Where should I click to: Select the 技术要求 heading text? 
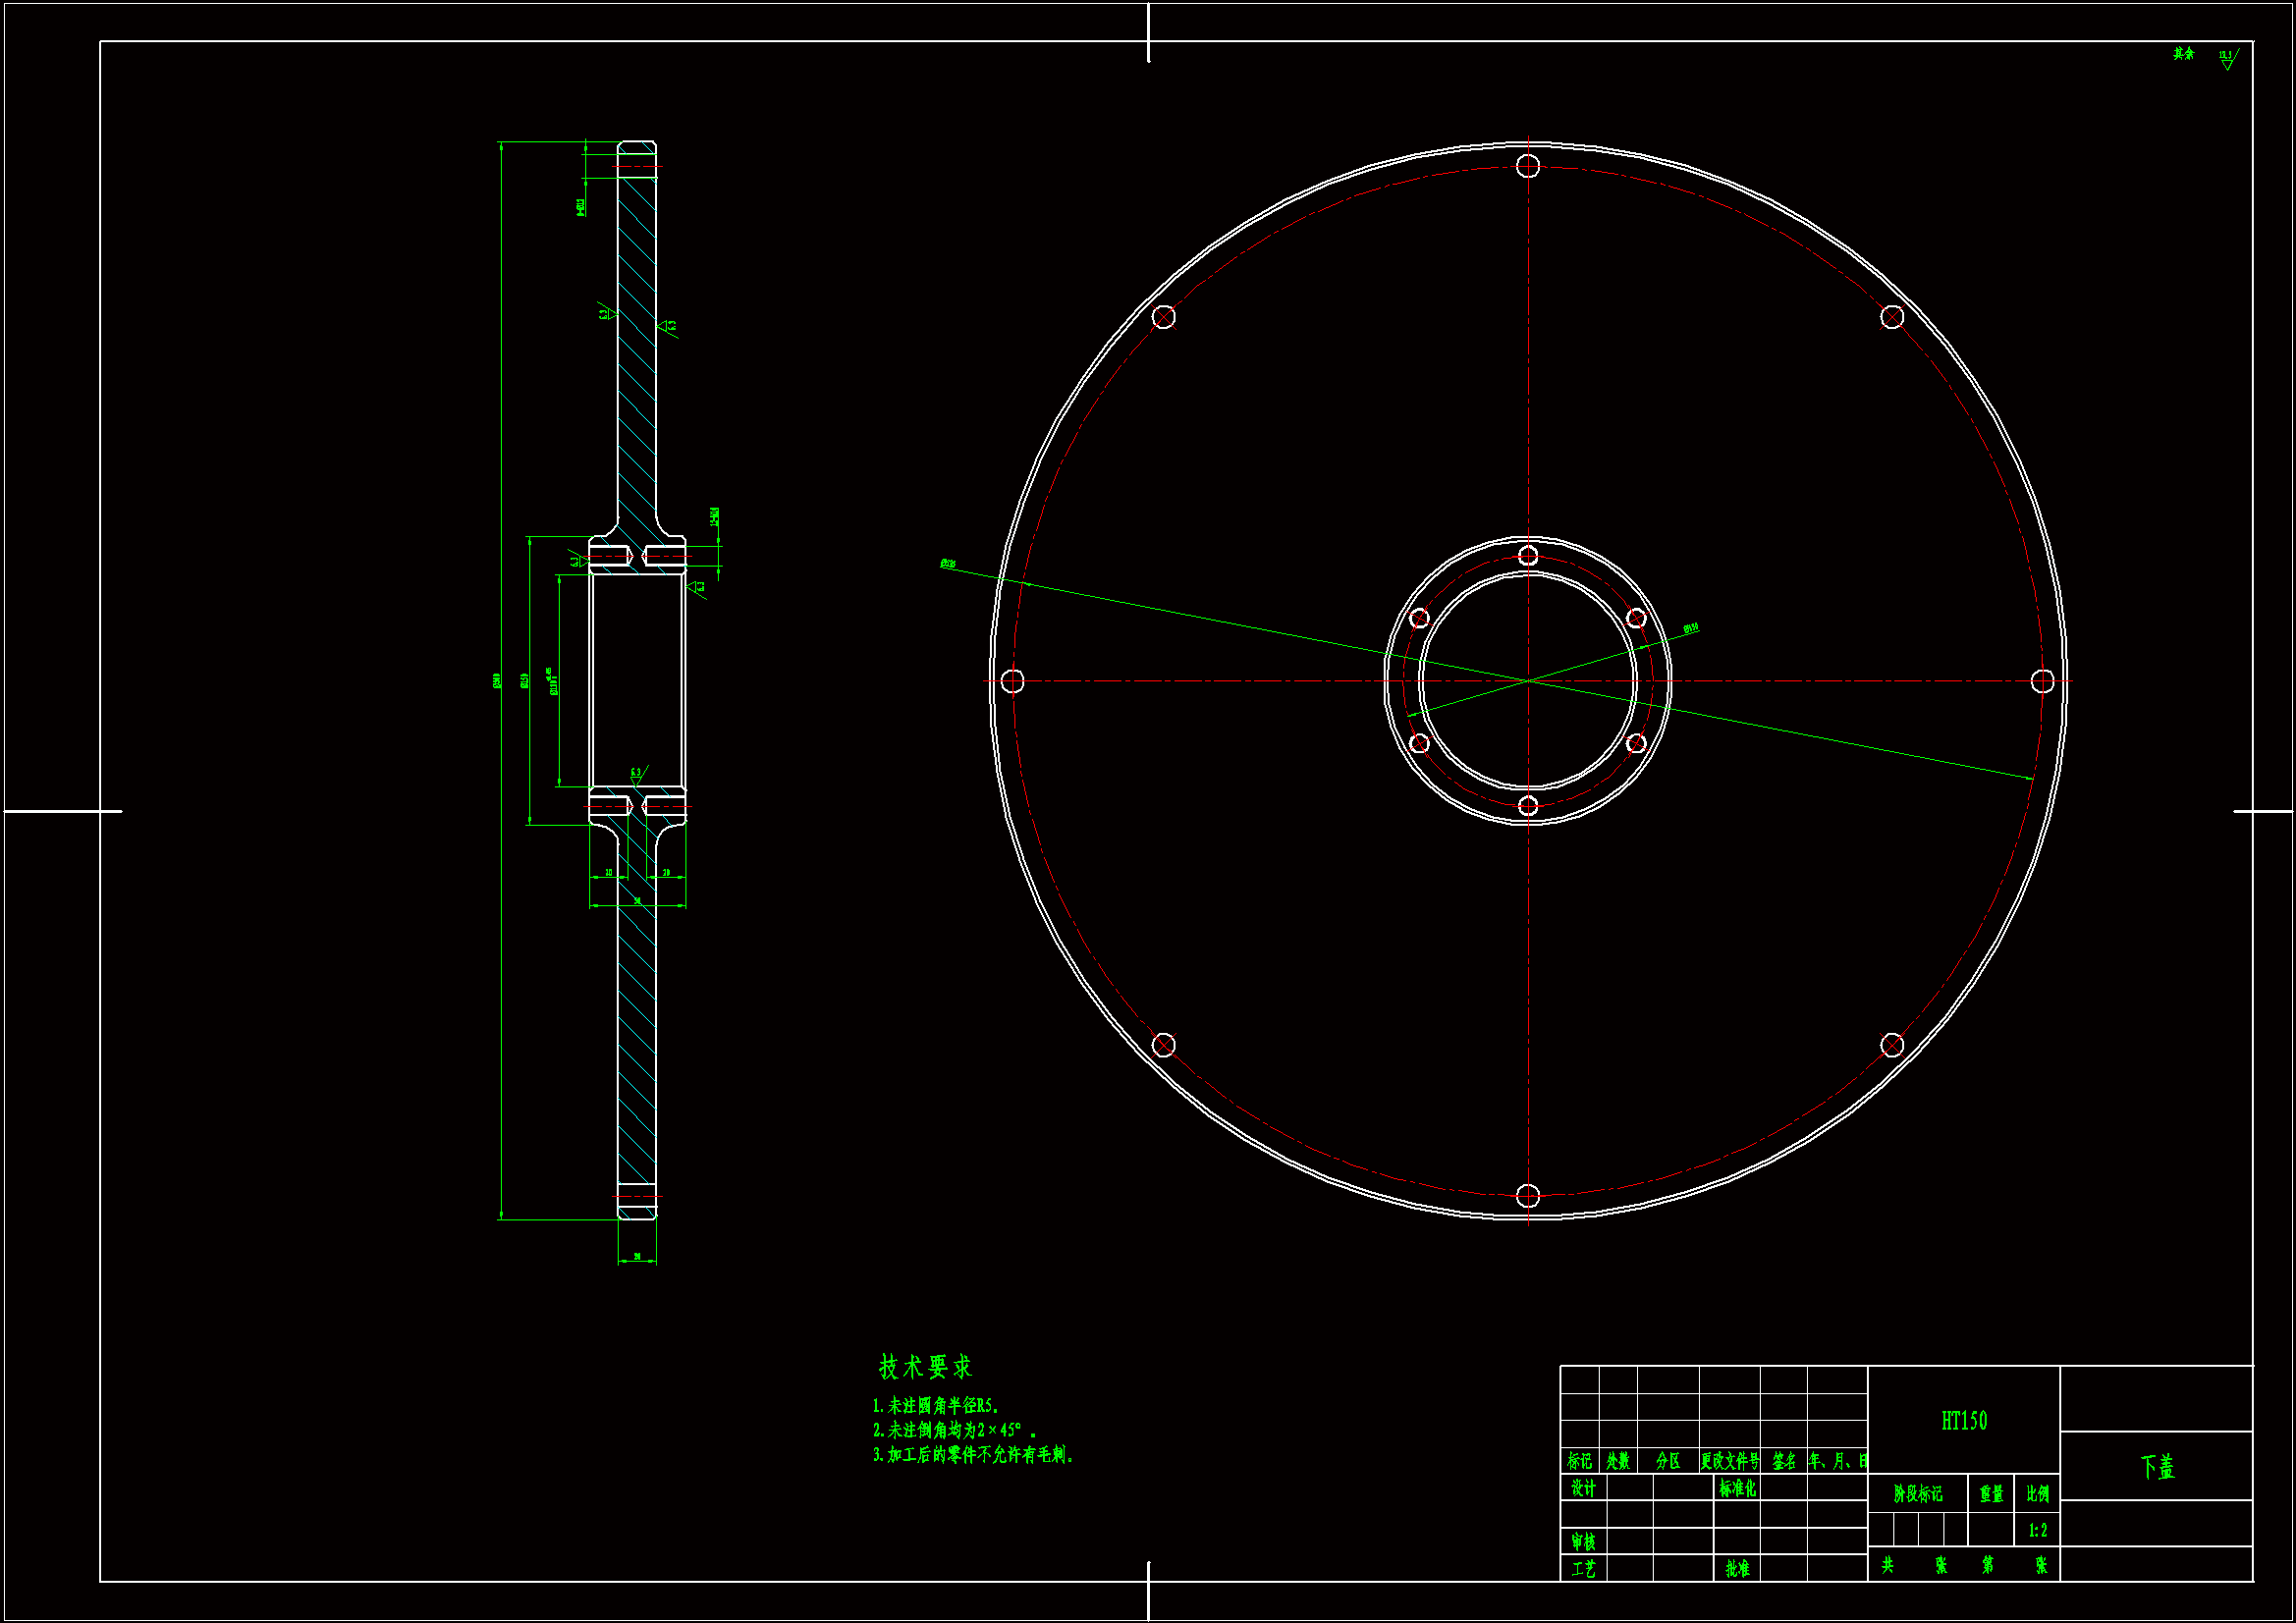coord(925,1367)
